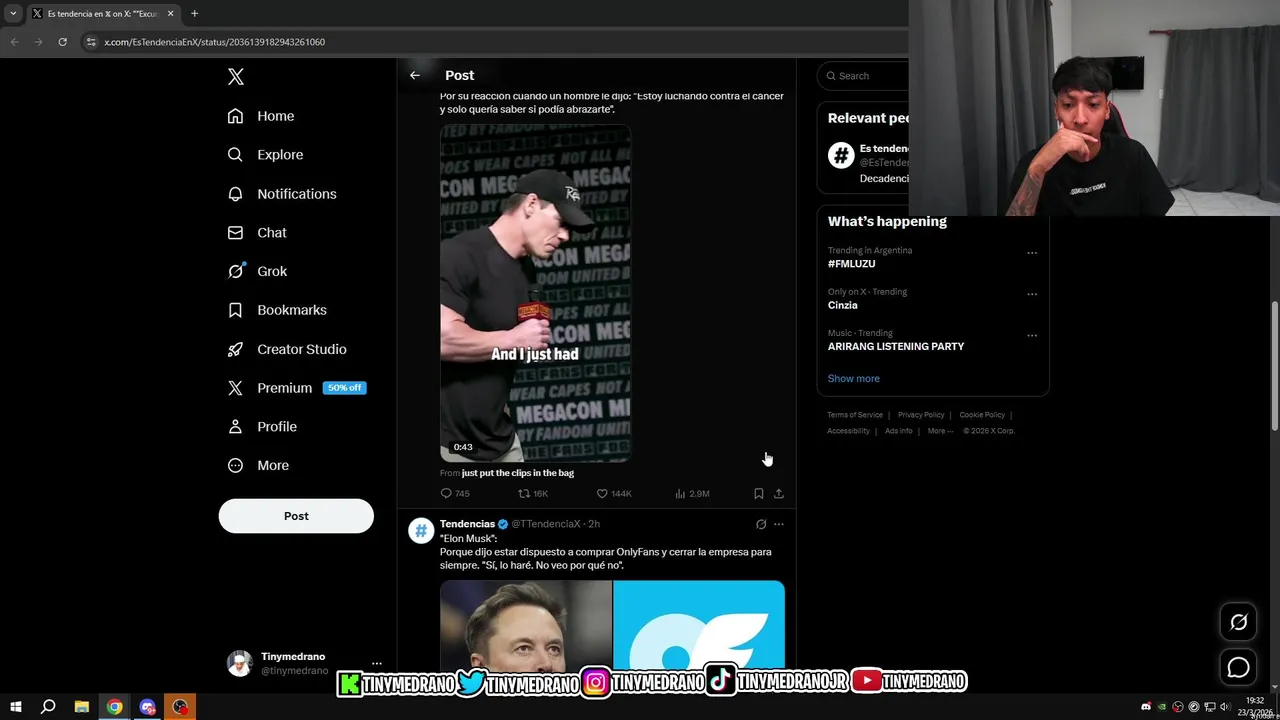Open the Windows Start menu

click(16, 707)
